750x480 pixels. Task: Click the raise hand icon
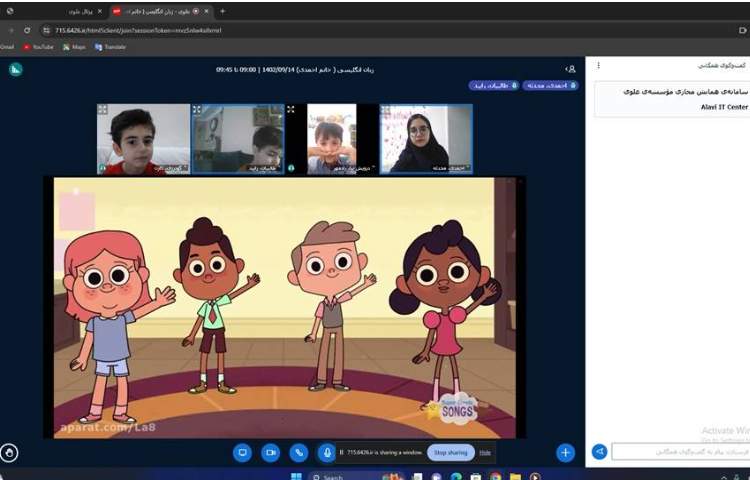click(x=10, y=453)
